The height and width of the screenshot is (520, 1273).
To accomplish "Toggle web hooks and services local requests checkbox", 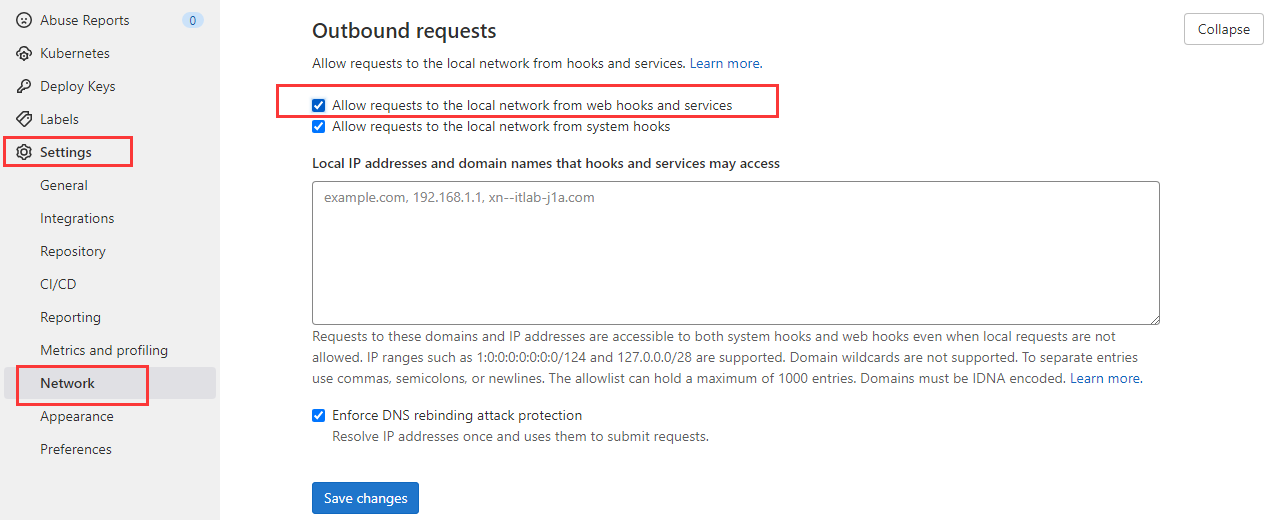I will pyautogui.click(x=318, y=105).
